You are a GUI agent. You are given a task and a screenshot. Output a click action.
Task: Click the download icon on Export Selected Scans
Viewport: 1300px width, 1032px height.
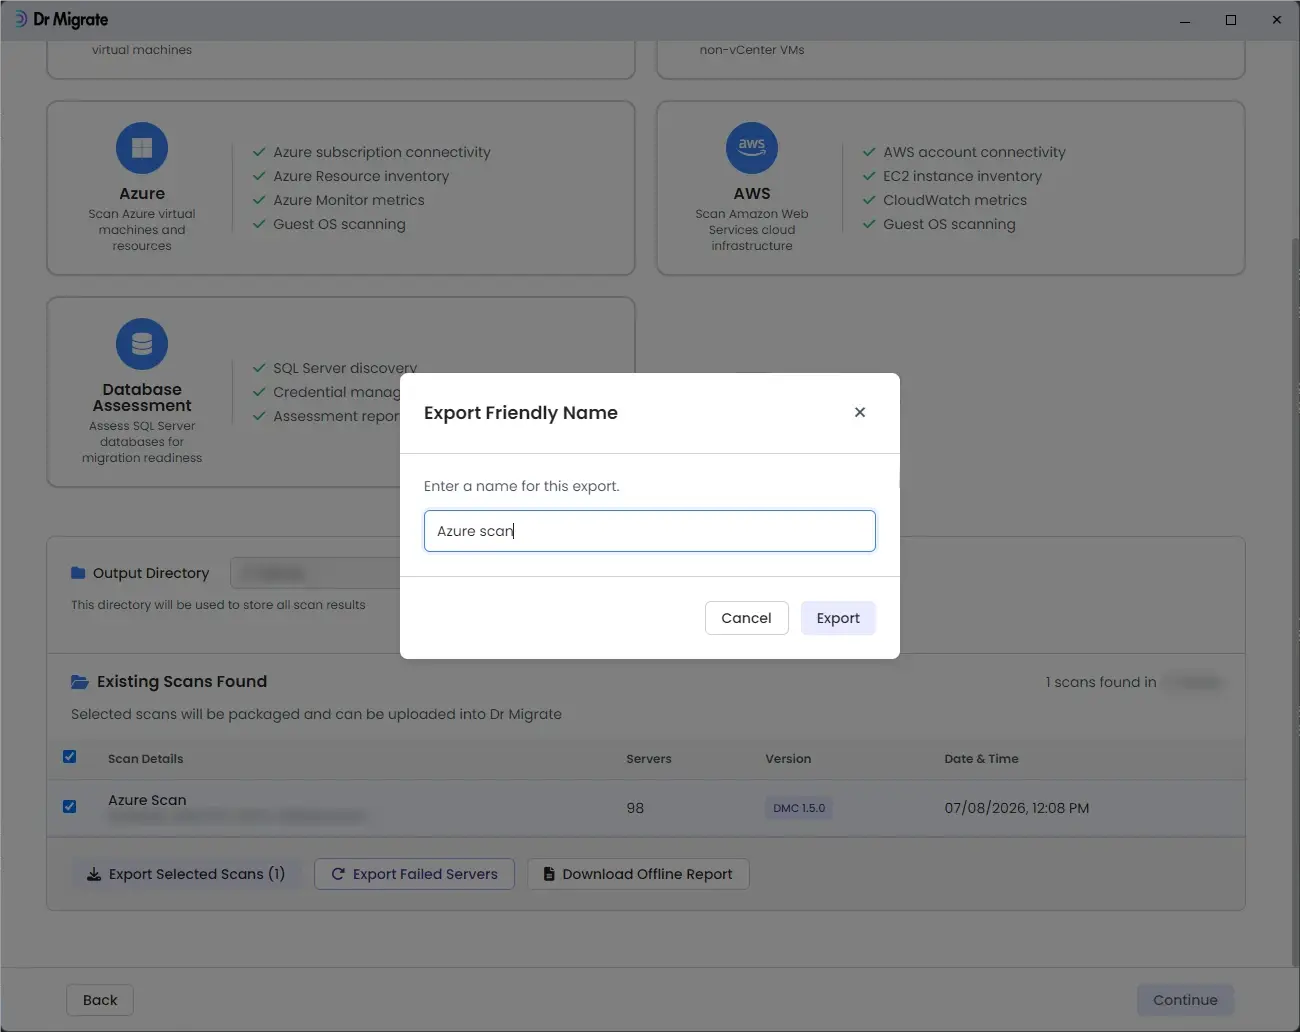pos(94,874)
